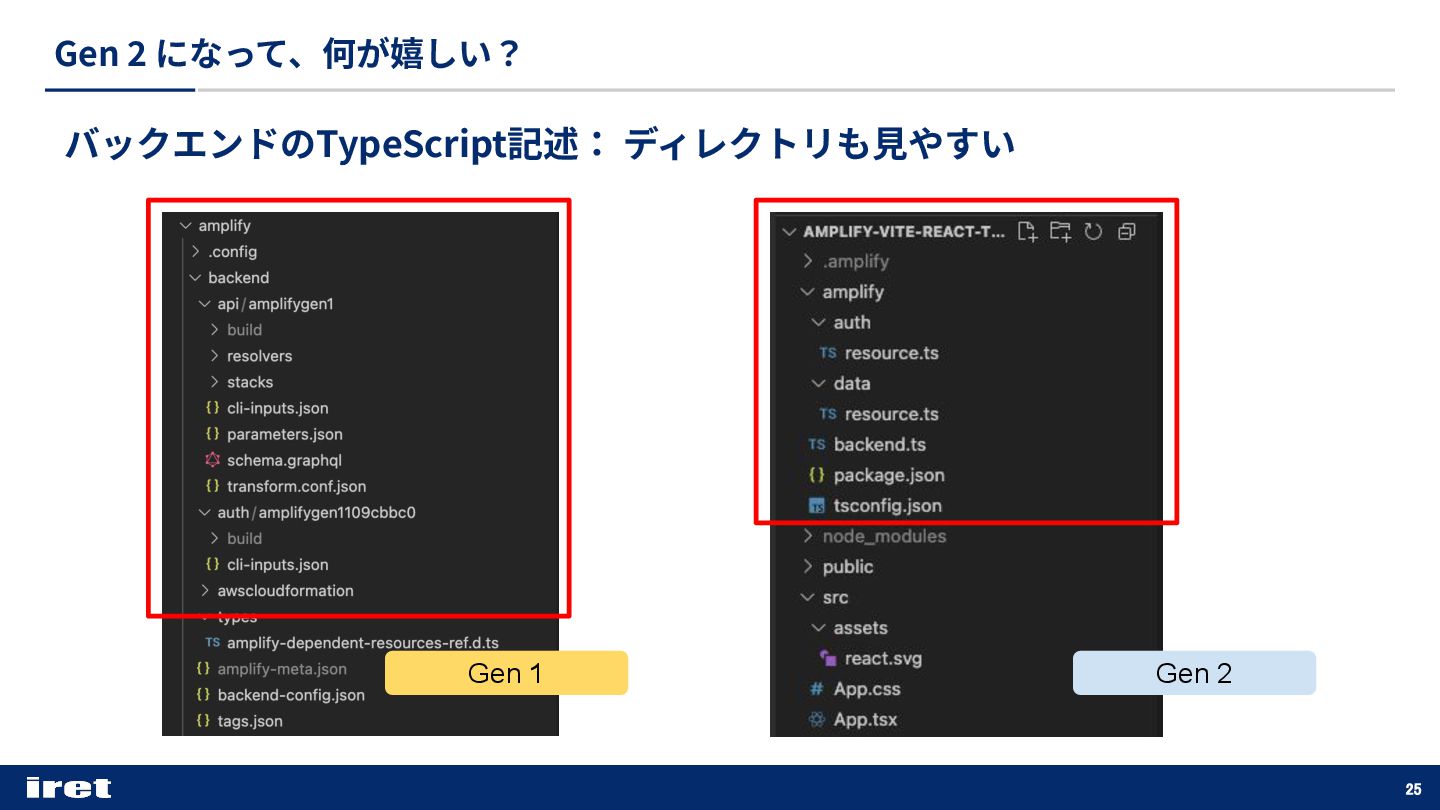The width and height of the screenshot is (1440, 810).
Task: Click the braces icon beside backend-config.json
Action: 203,695
